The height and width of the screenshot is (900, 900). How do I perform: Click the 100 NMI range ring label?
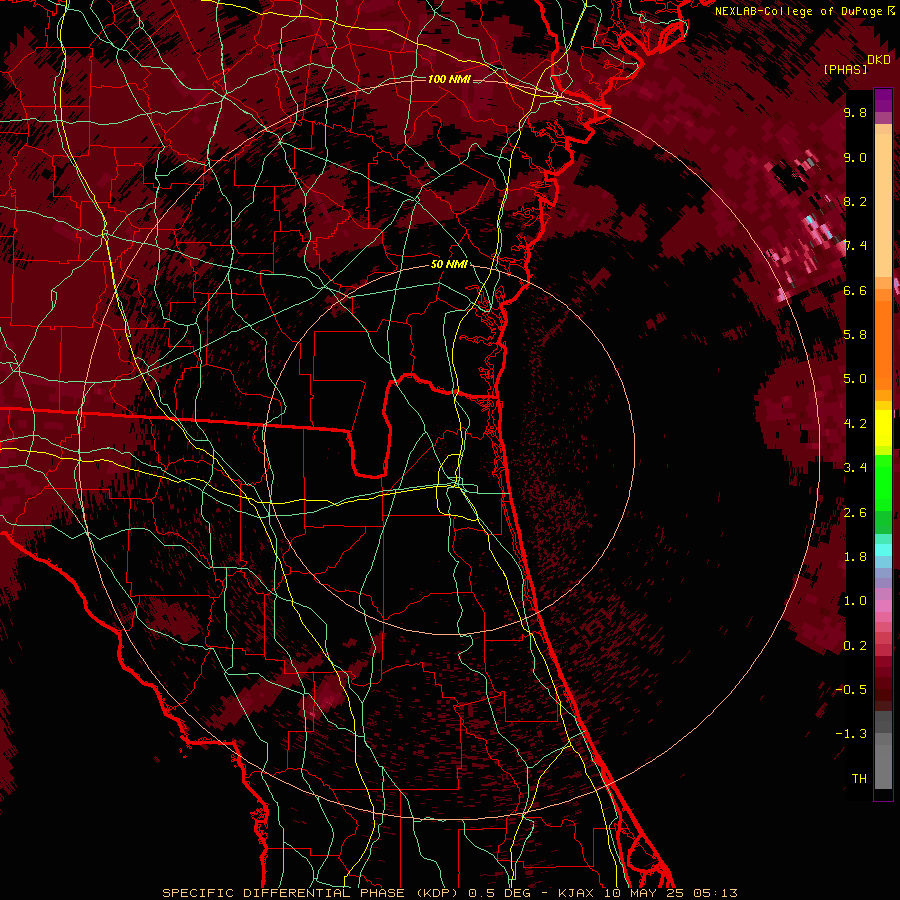[x=449, y=79]
